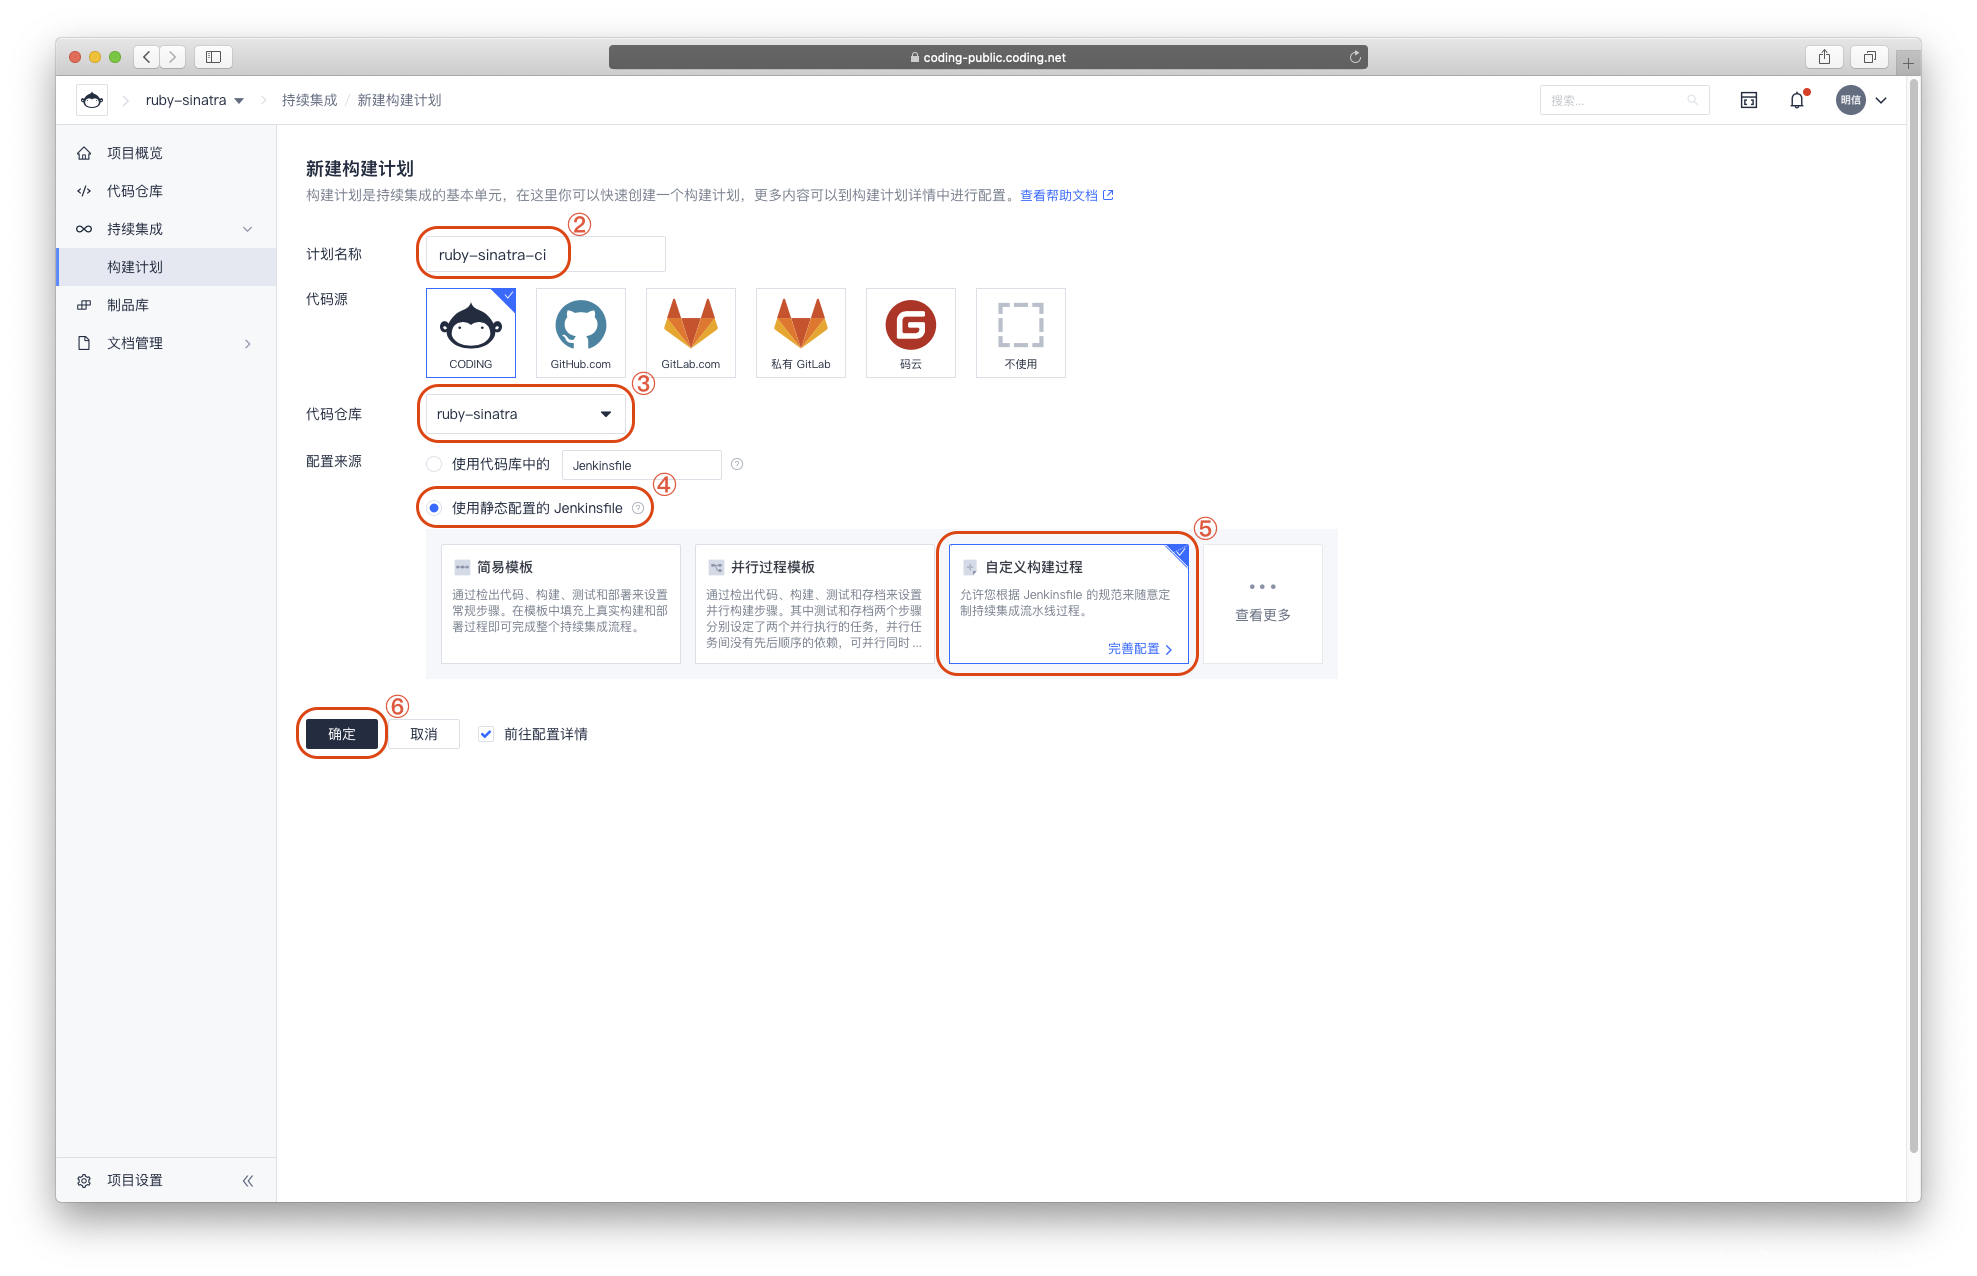The image size is (1977, 1276).
Task: Select 使用代码库中的 Jenkinsfile radio option
Action: (x=434, y=464)
